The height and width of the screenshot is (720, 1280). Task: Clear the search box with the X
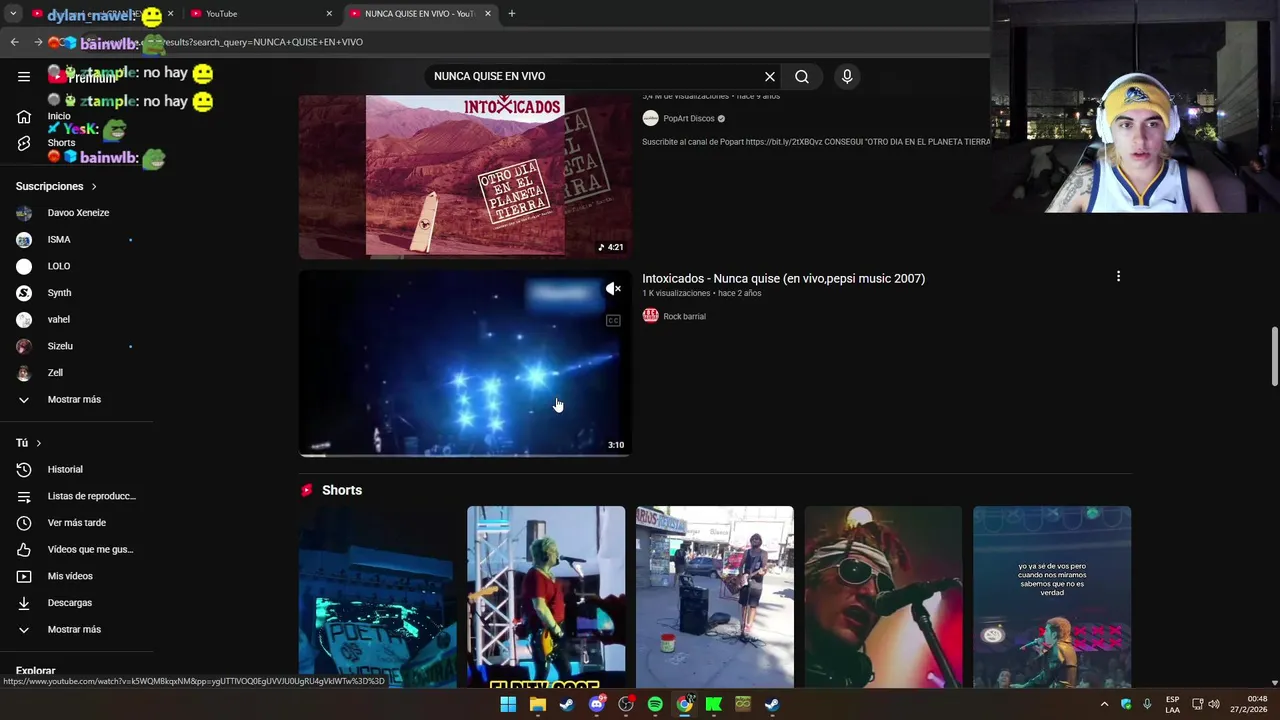(x=770, y=76)
